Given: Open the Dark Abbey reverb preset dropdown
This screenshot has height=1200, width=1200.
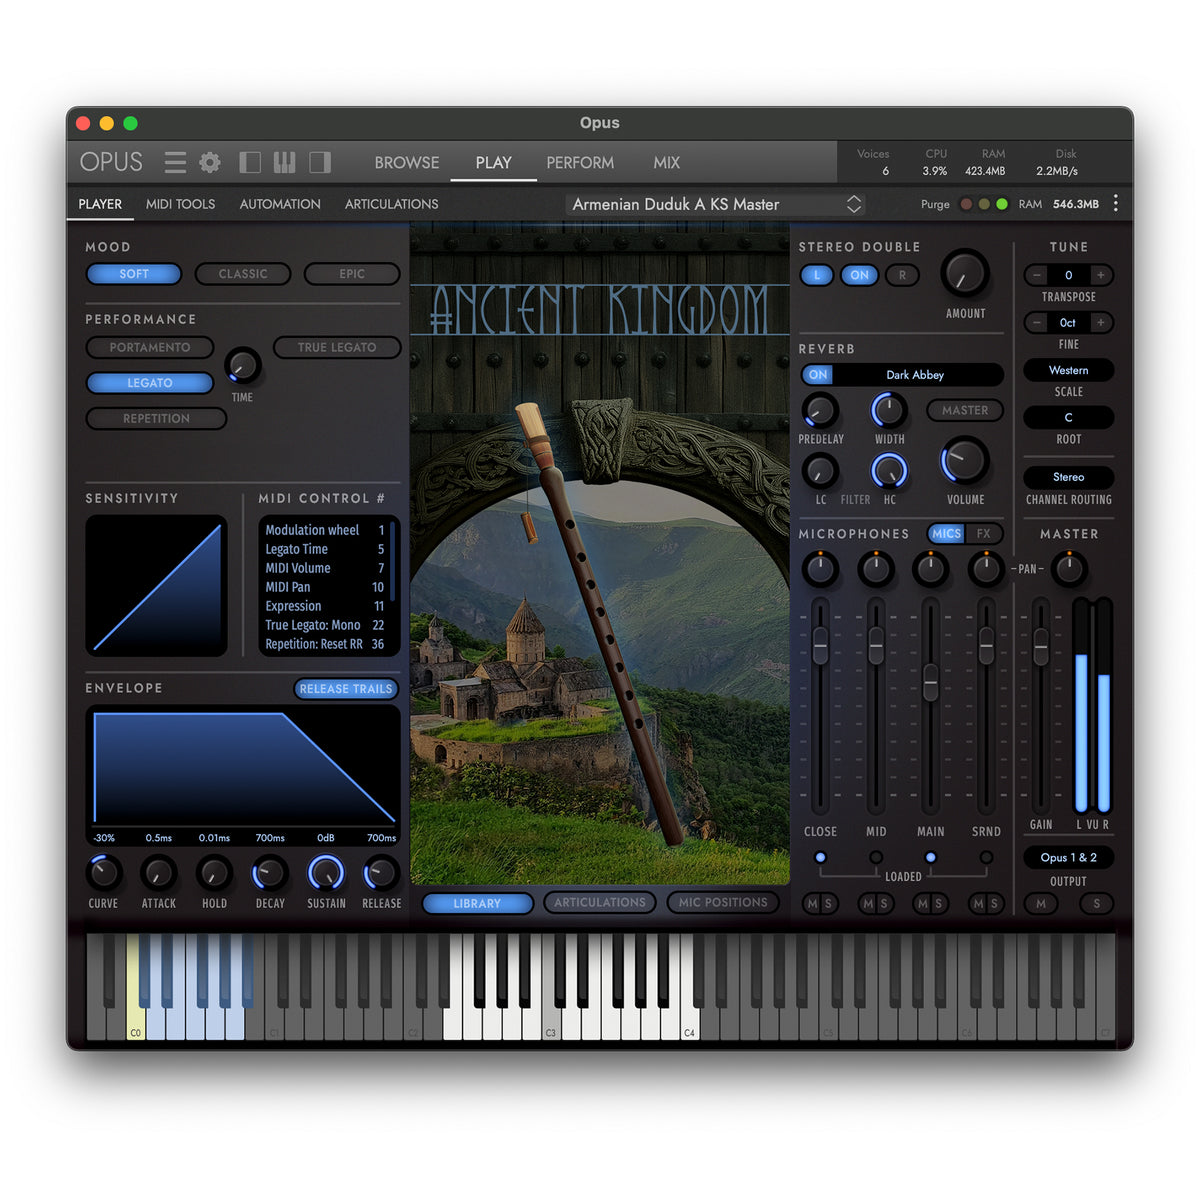Looking at the screenshot, I should pyautogui.click(x=916, y=375).
